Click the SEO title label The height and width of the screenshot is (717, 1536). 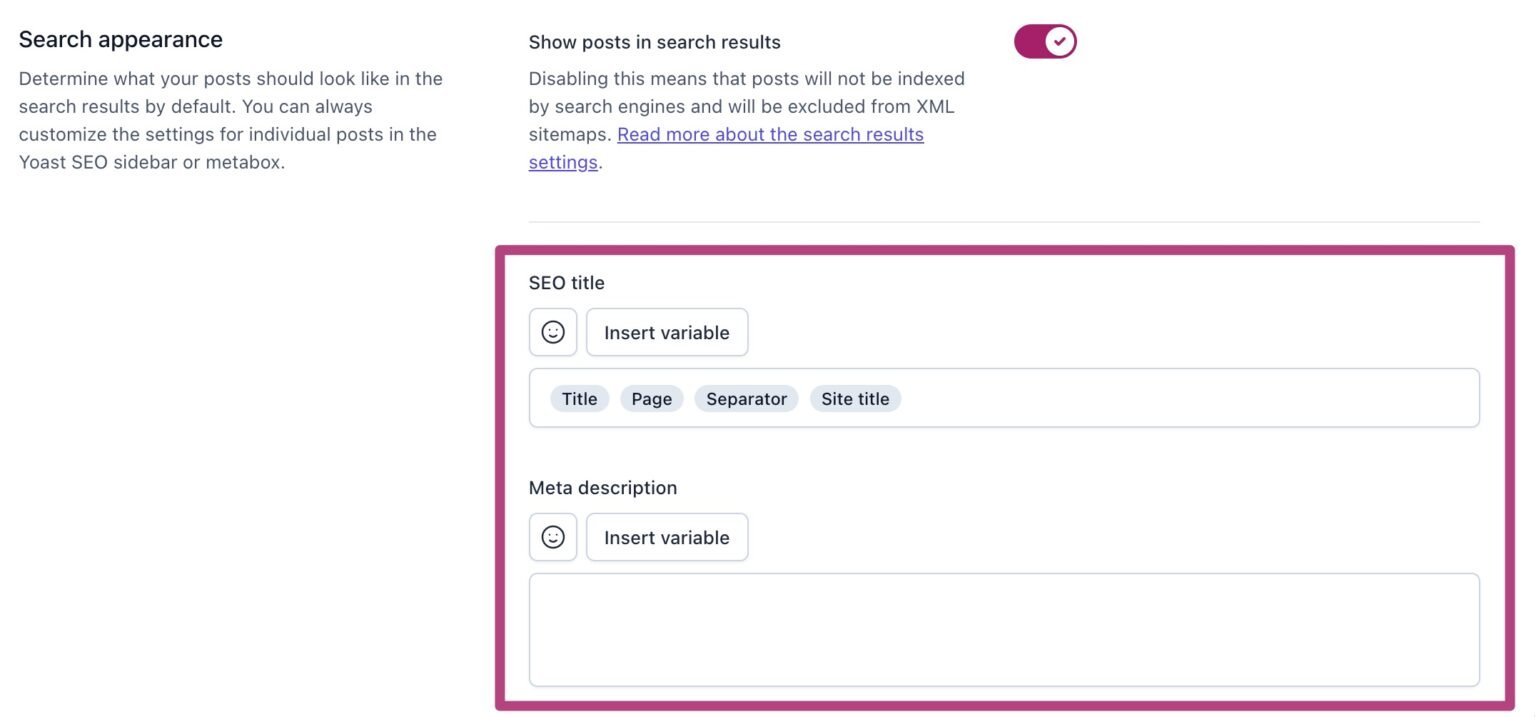(x=567, y=282)
